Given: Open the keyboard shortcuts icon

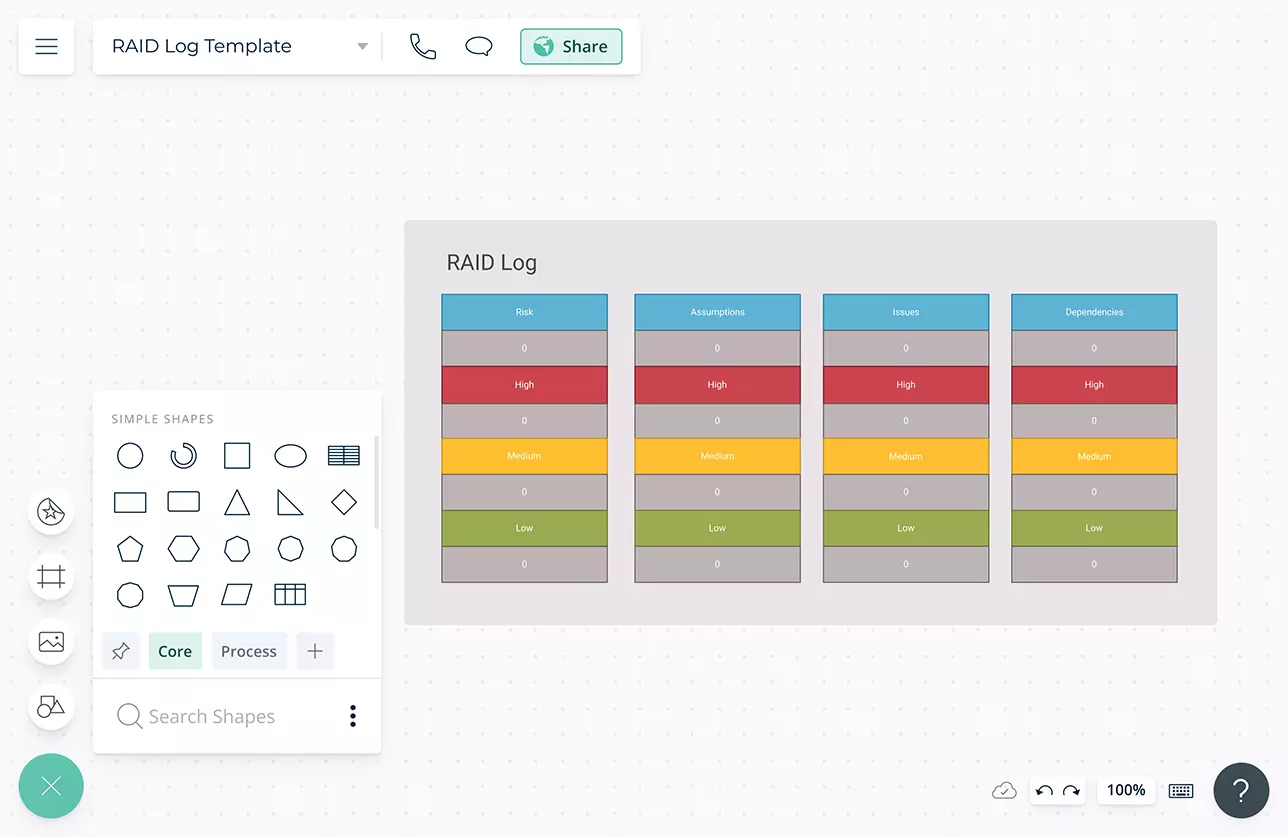Looking at the screenshot, I should pyautogui.click(x=1181, y=791).
